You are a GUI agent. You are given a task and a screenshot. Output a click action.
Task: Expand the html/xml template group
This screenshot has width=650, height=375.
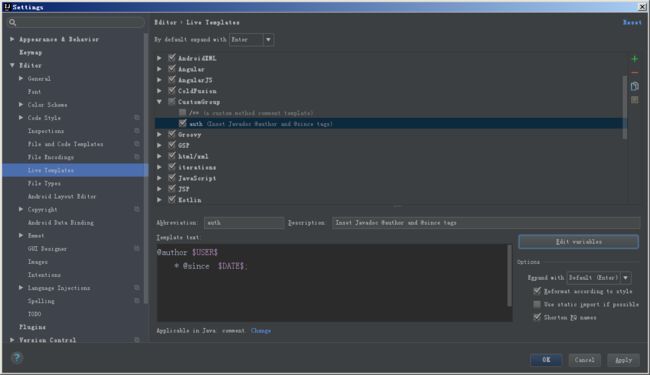click(160, 156)
